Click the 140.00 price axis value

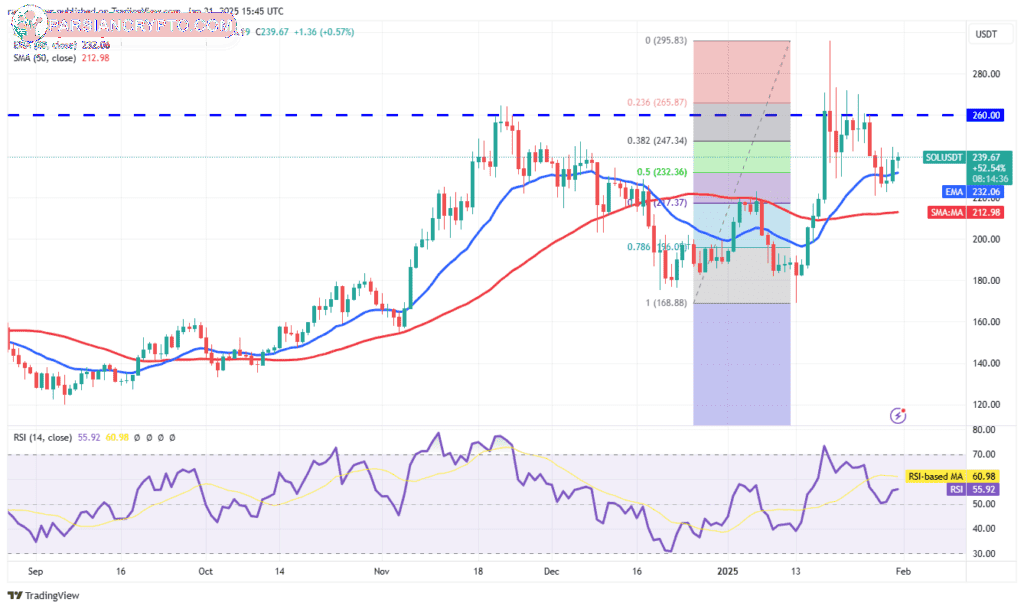click(x=985, y=364)
